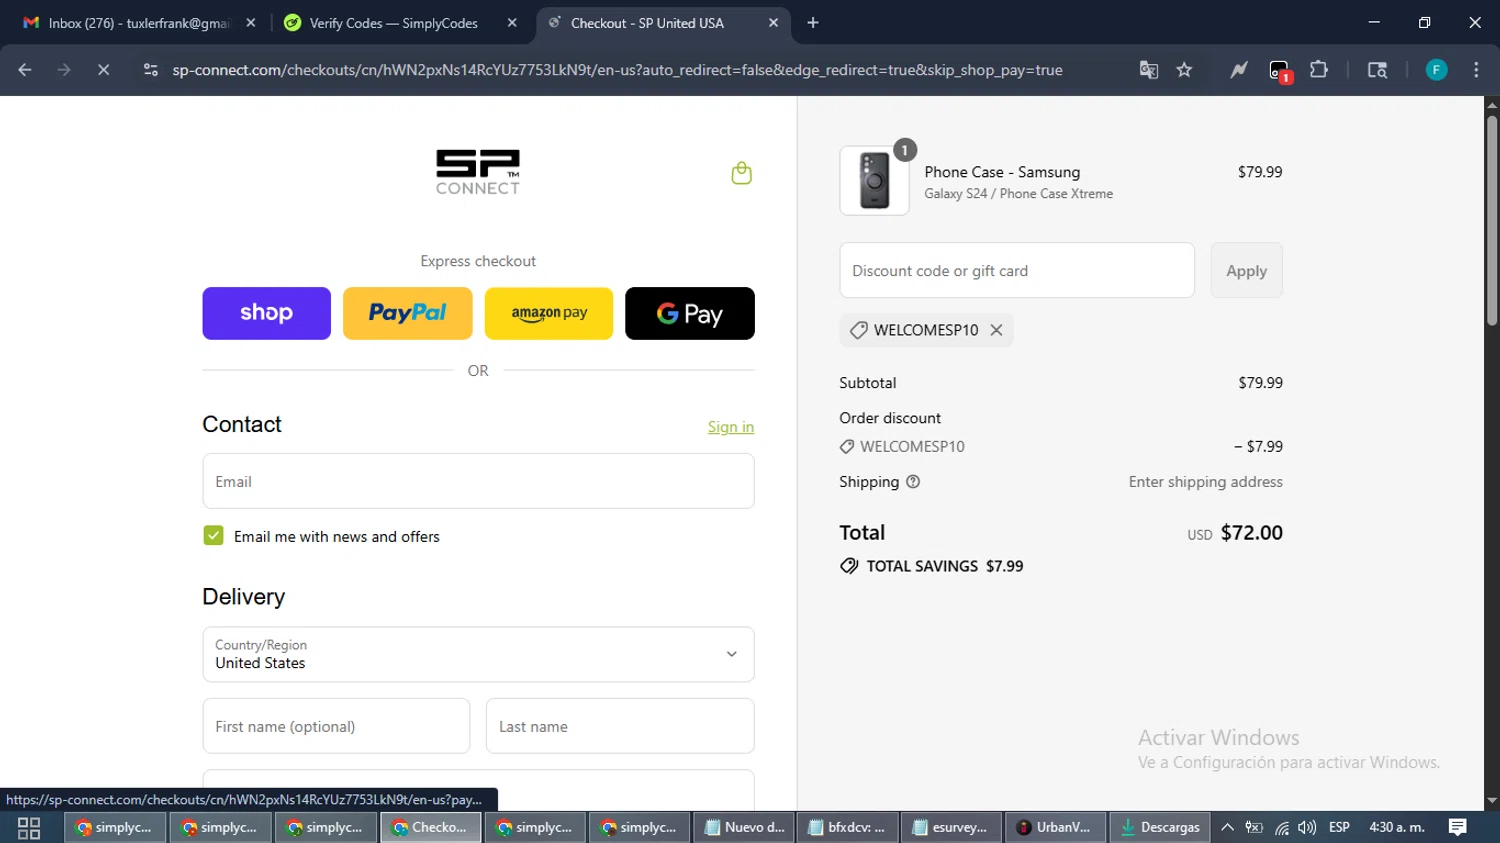The width and height of the screenshot is (1500, 843).
Task: Click the SP Connect logo
Action: (478, 172)
